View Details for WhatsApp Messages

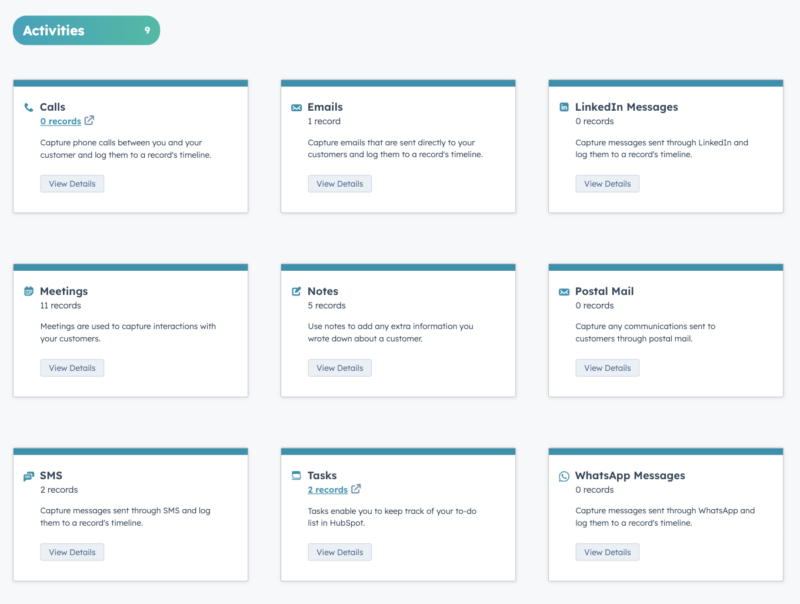point(607,552)
